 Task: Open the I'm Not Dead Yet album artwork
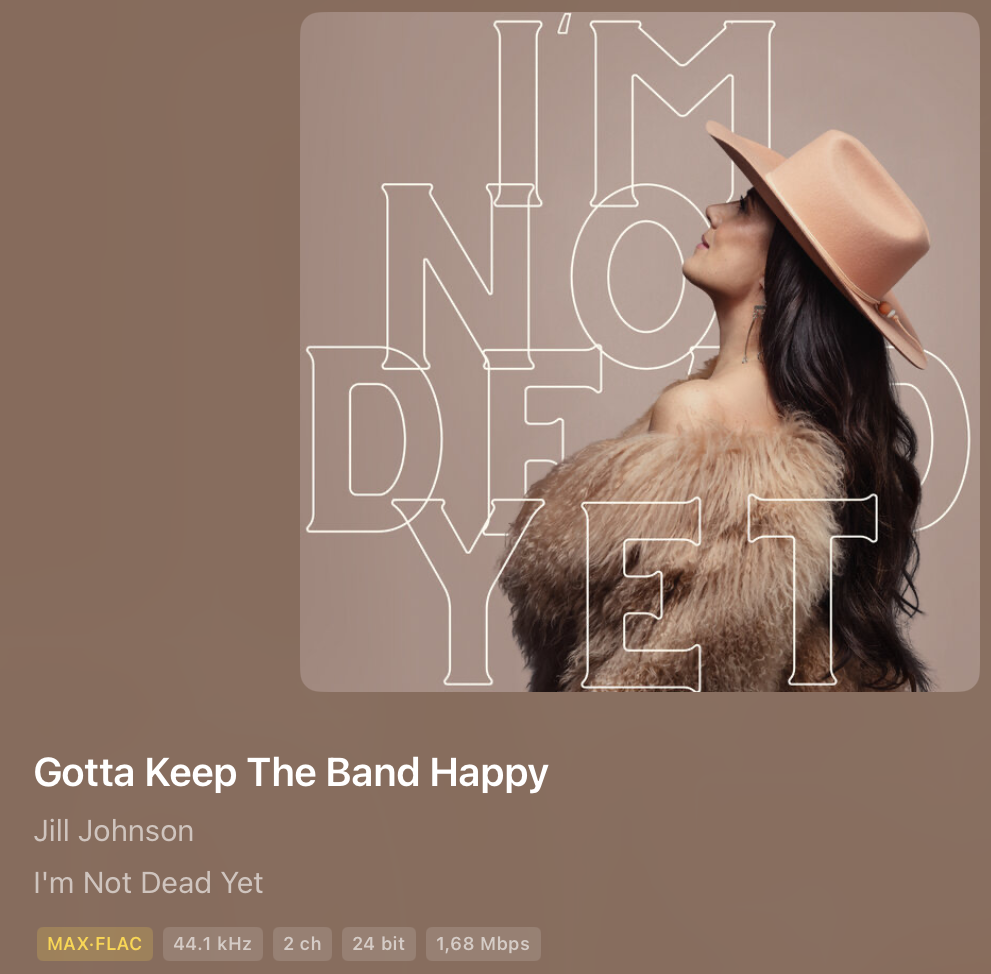pos(640,351)
